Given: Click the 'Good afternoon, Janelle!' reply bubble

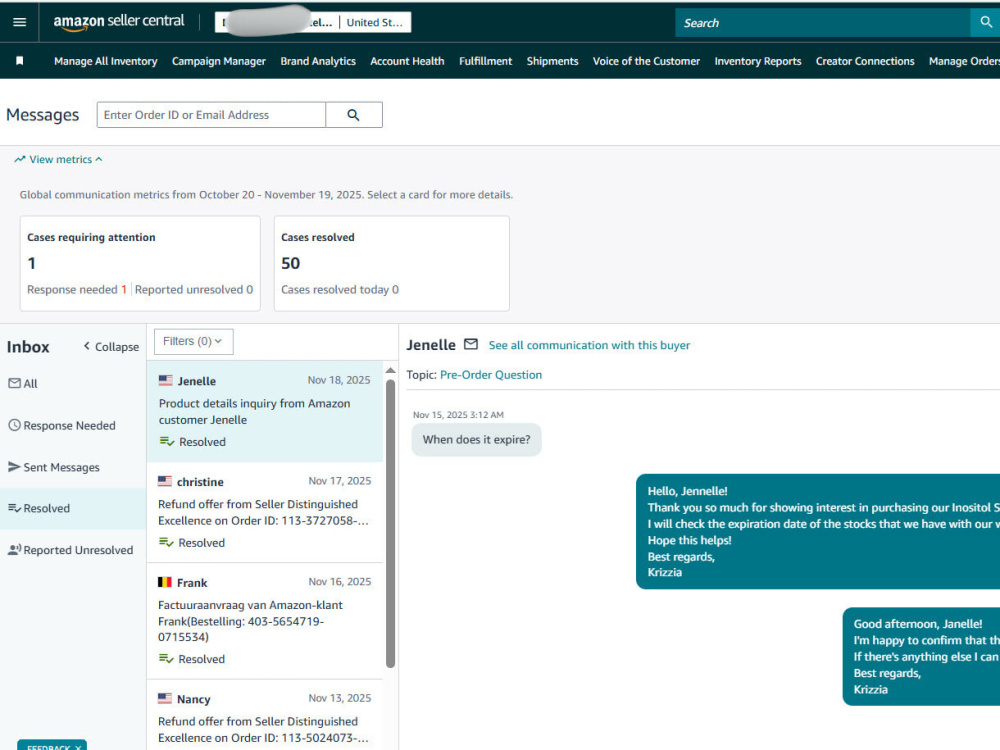Looking at the screenshot, I should point(922,656).
